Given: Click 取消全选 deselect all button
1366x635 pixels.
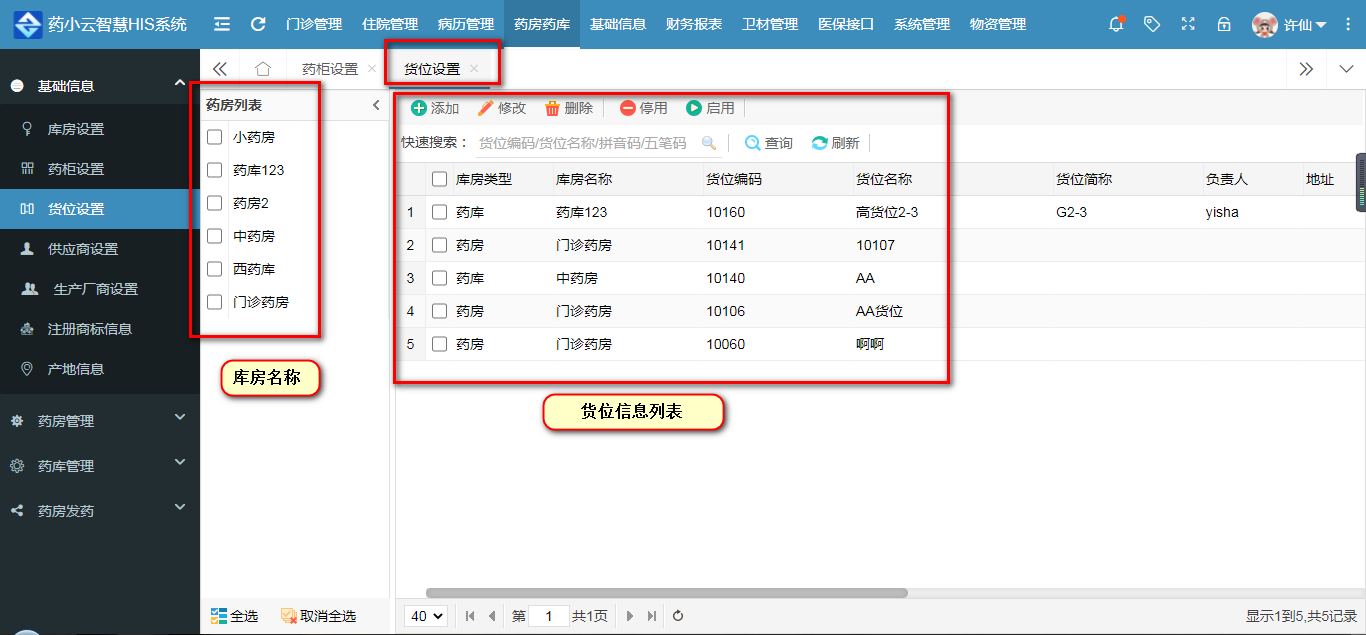Looking at the screenshot, I should [318, 616].
